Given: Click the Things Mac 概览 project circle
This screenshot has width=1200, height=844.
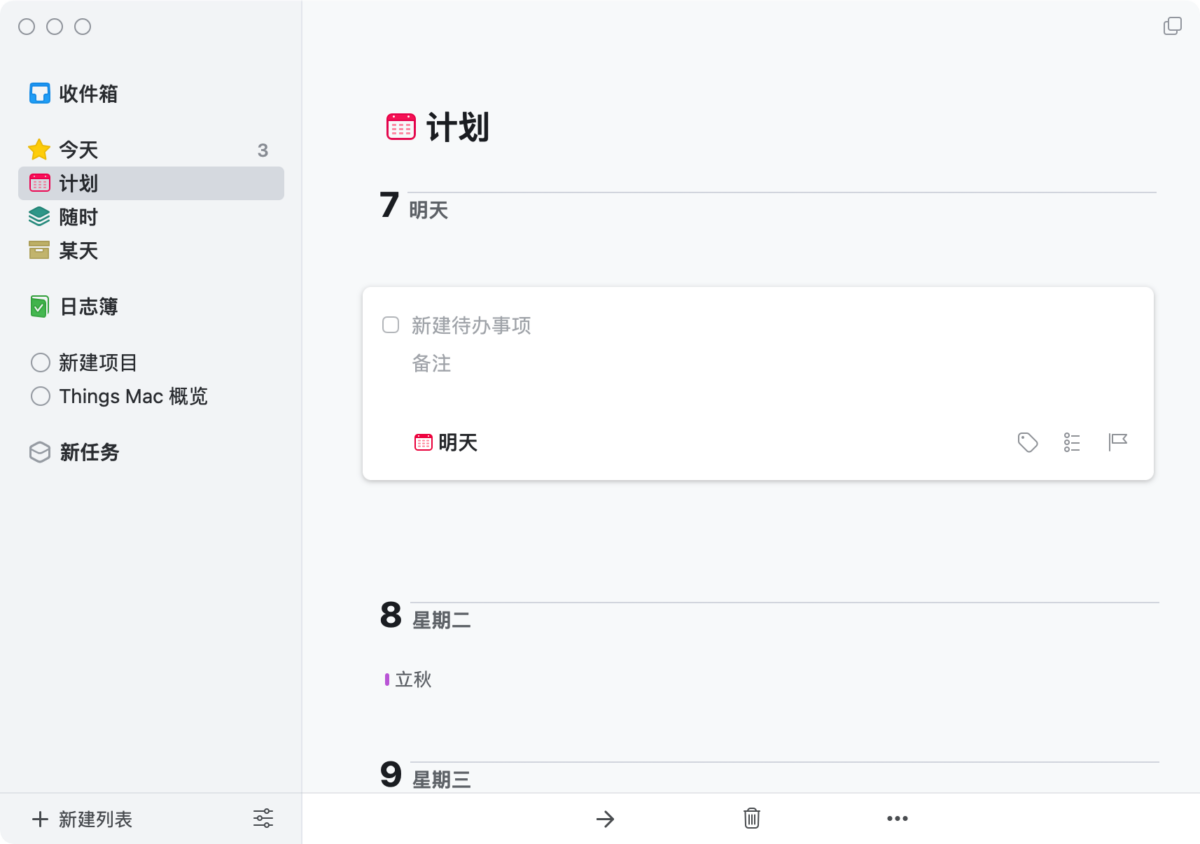Looking at the screenshot, I should pyautogui.click(x=40, y=397).
